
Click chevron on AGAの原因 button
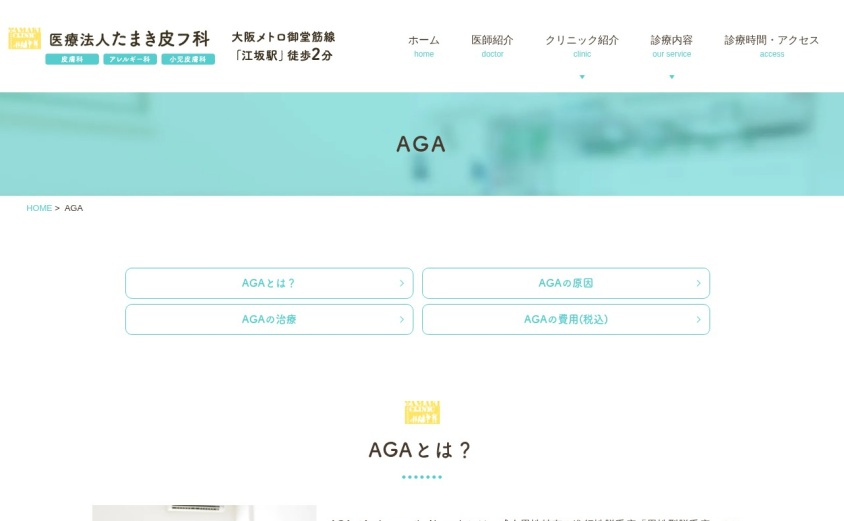[x=698, y=283]
